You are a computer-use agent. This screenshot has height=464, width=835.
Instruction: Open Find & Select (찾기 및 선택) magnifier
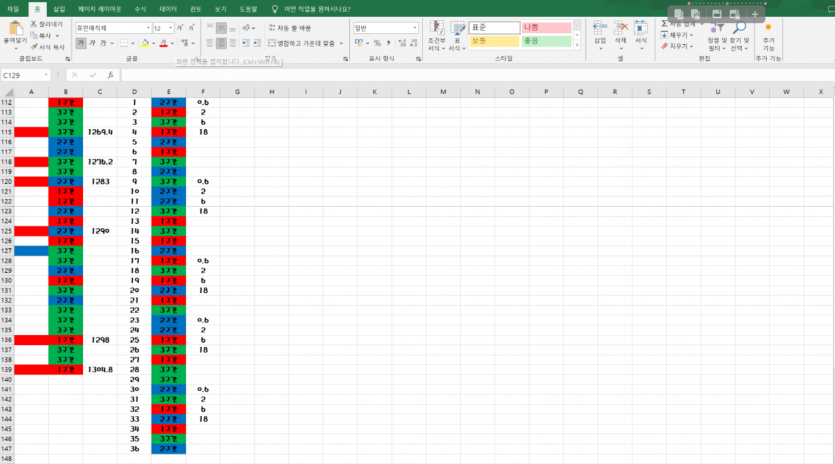point(739,36)
